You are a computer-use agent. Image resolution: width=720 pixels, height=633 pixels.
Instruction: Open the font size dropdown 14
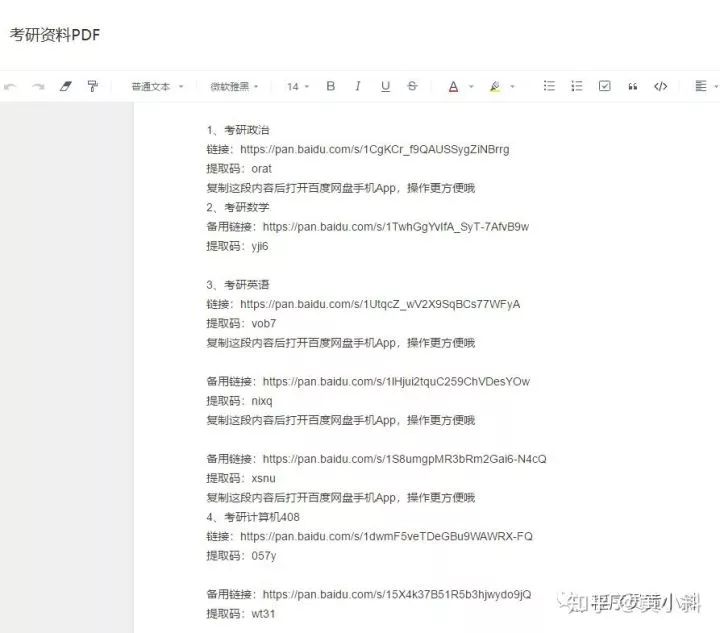298,86
